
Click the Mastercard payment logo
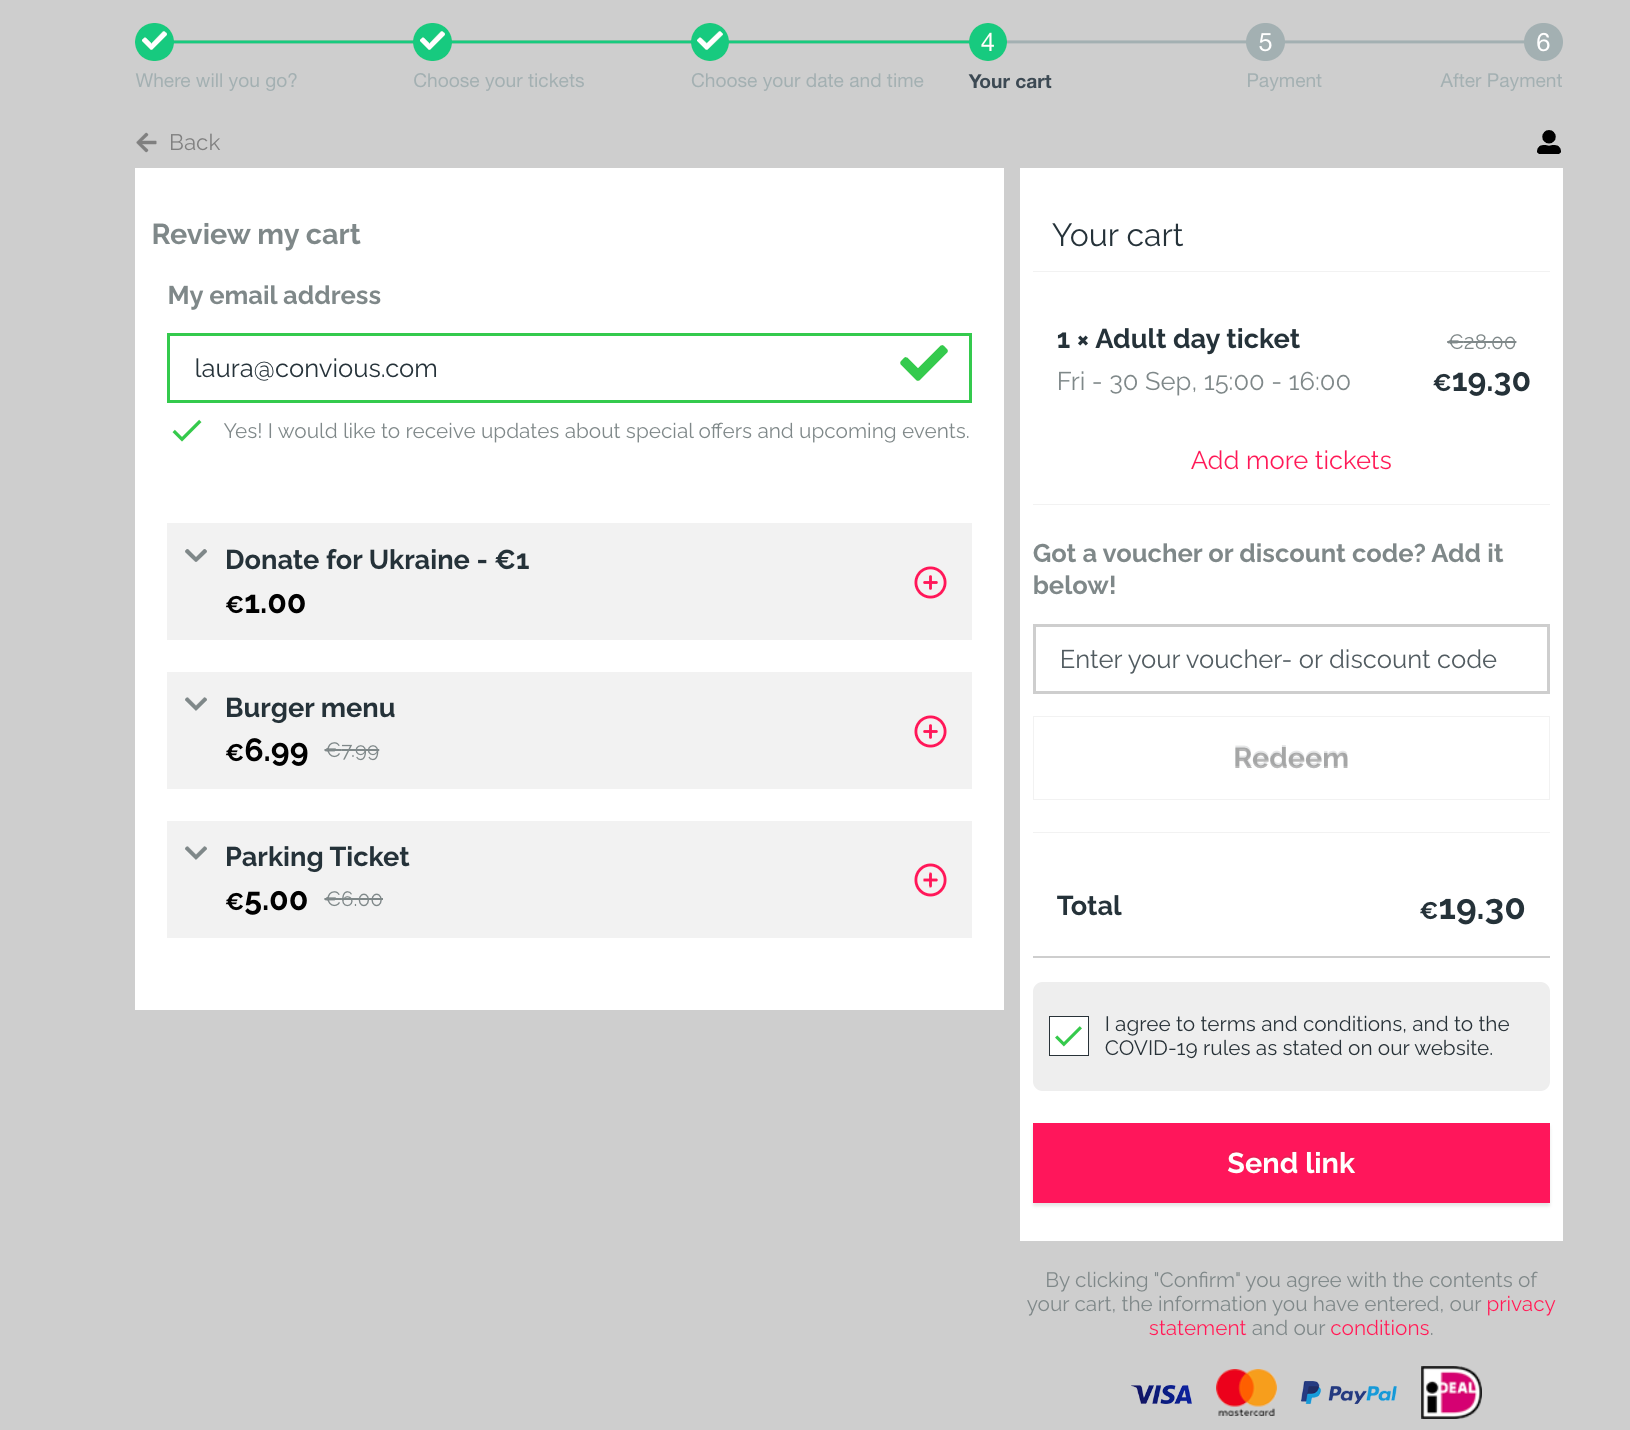(1246, 1392)
